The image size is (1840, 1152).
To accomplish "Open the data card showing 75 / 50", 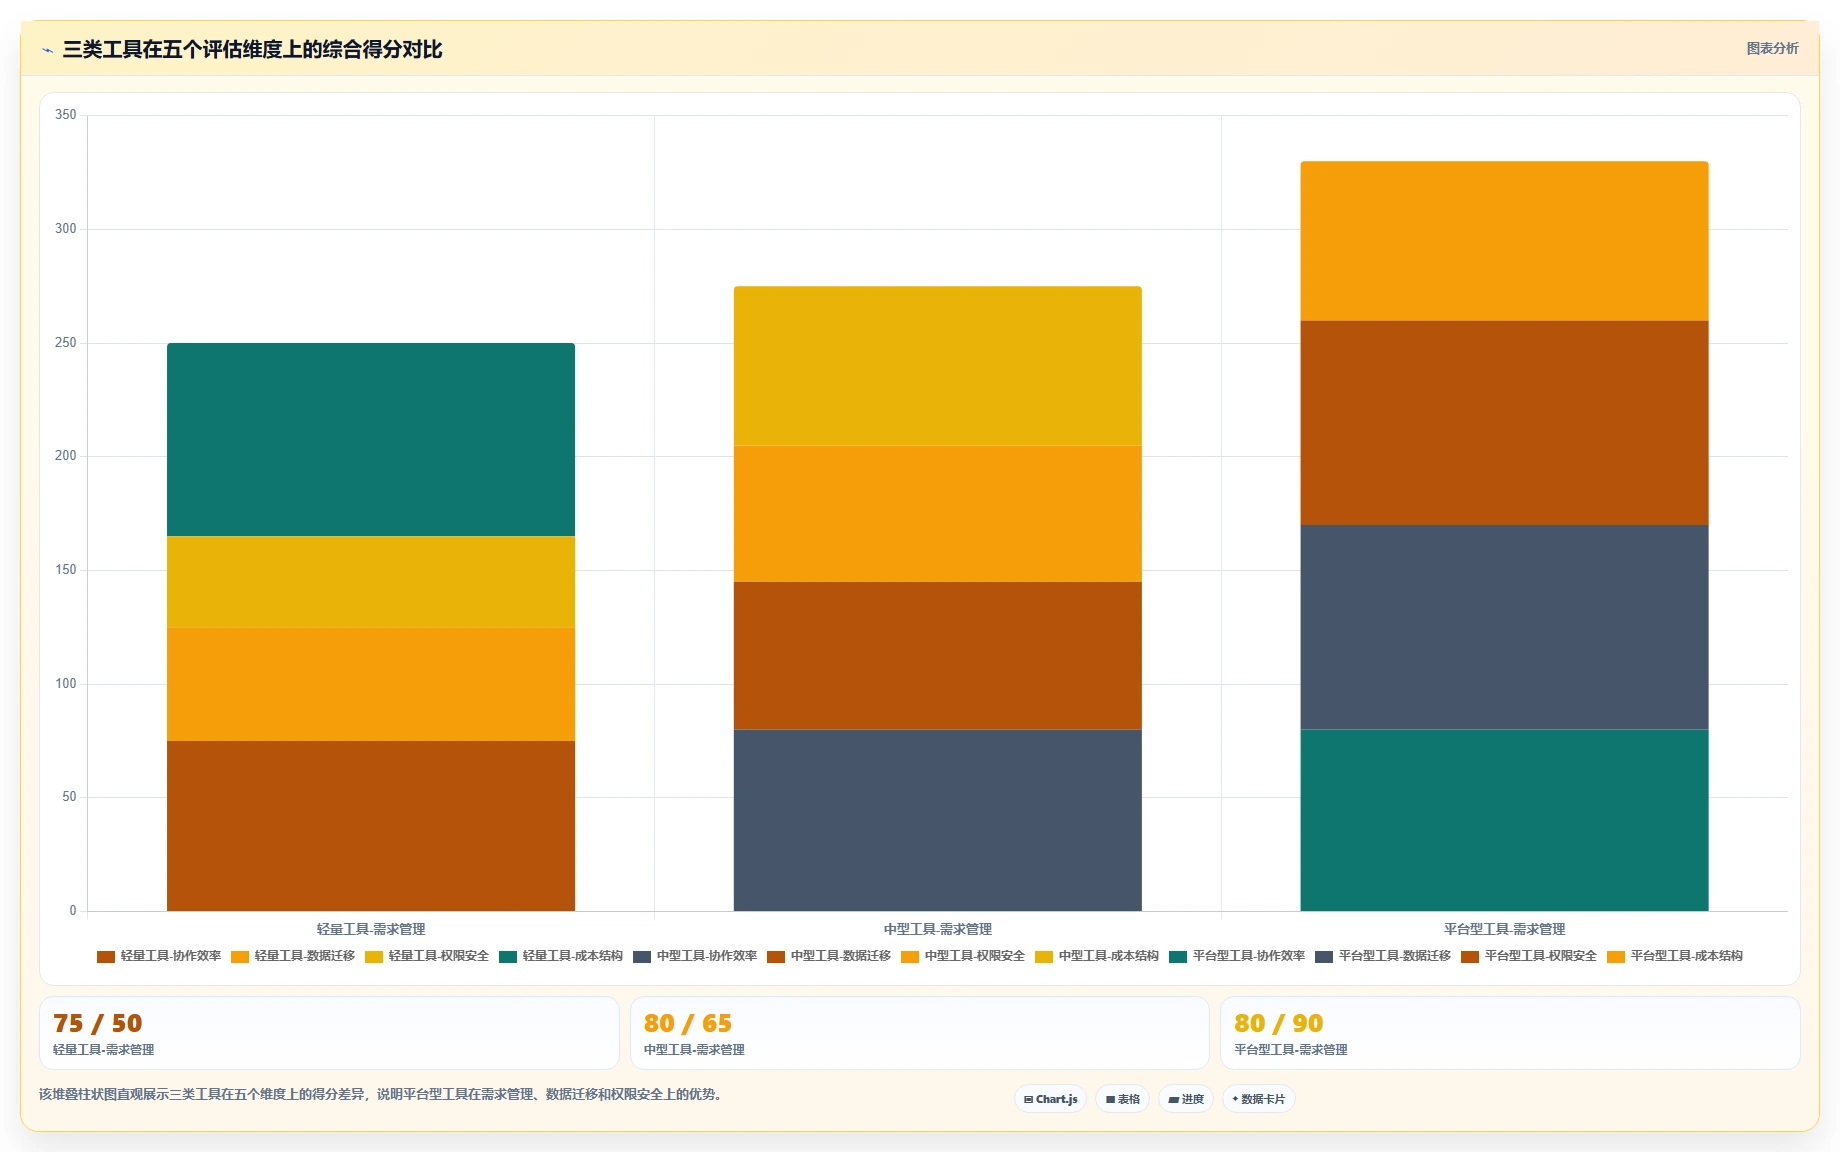I will tap(329, 1033).
